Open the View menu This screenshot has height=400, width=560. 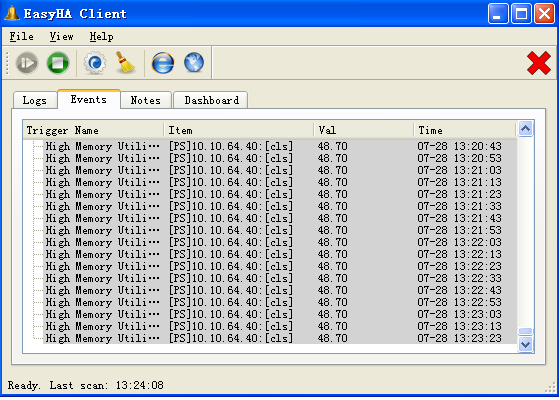tap(61, 36)
